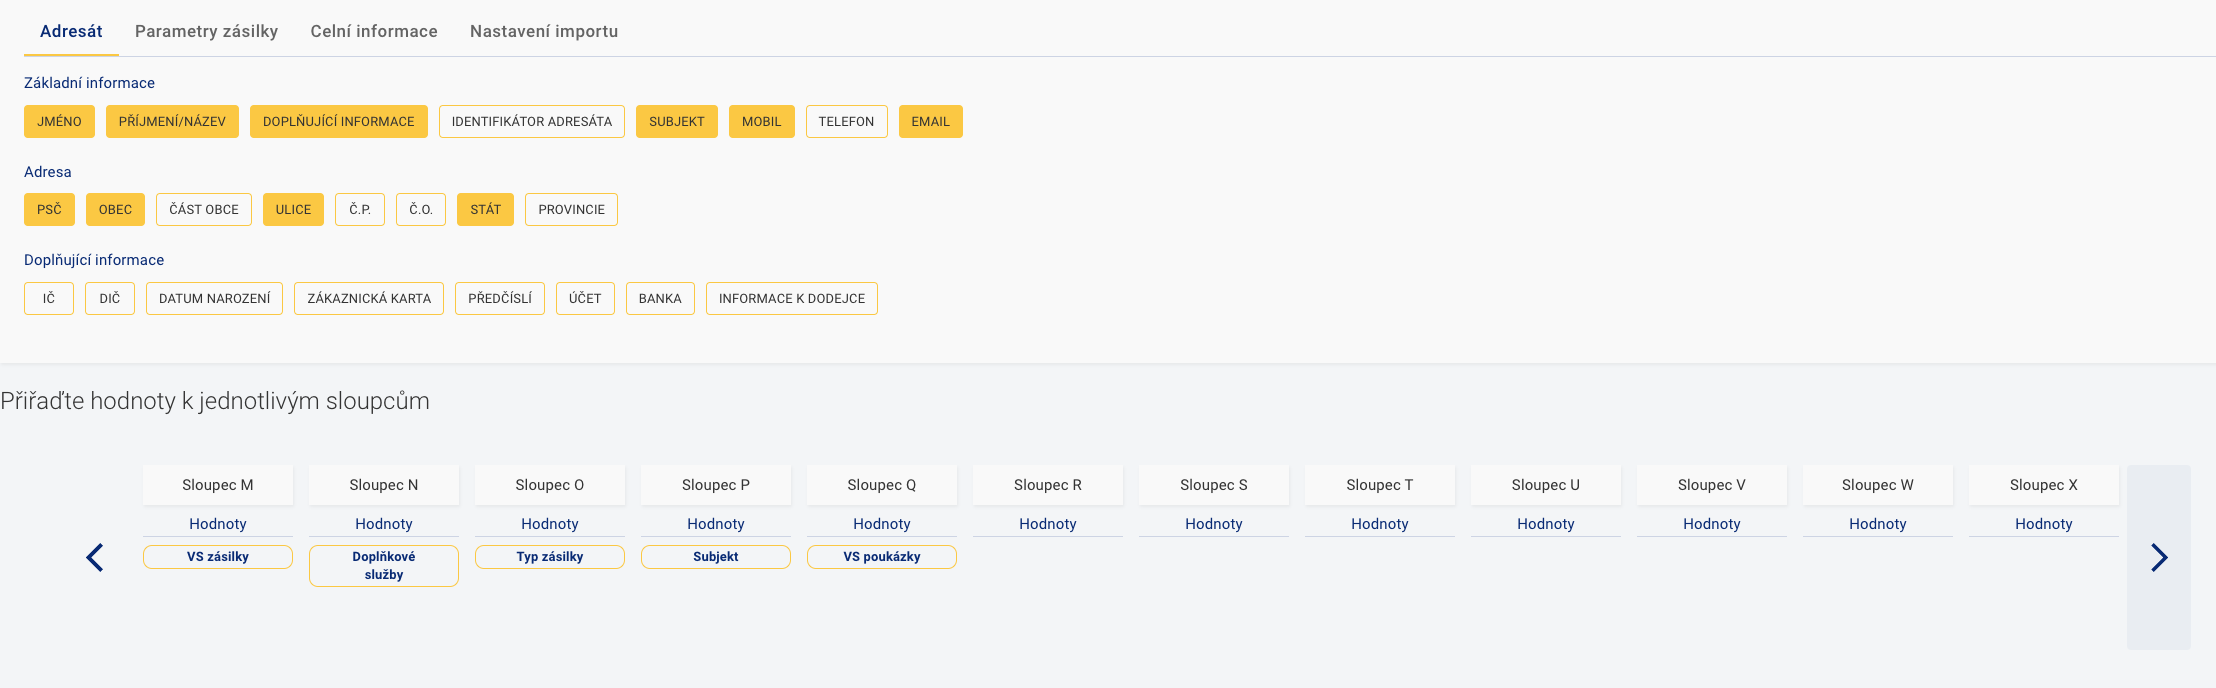Click the Typ zásilky assigned value

point(550,557)
